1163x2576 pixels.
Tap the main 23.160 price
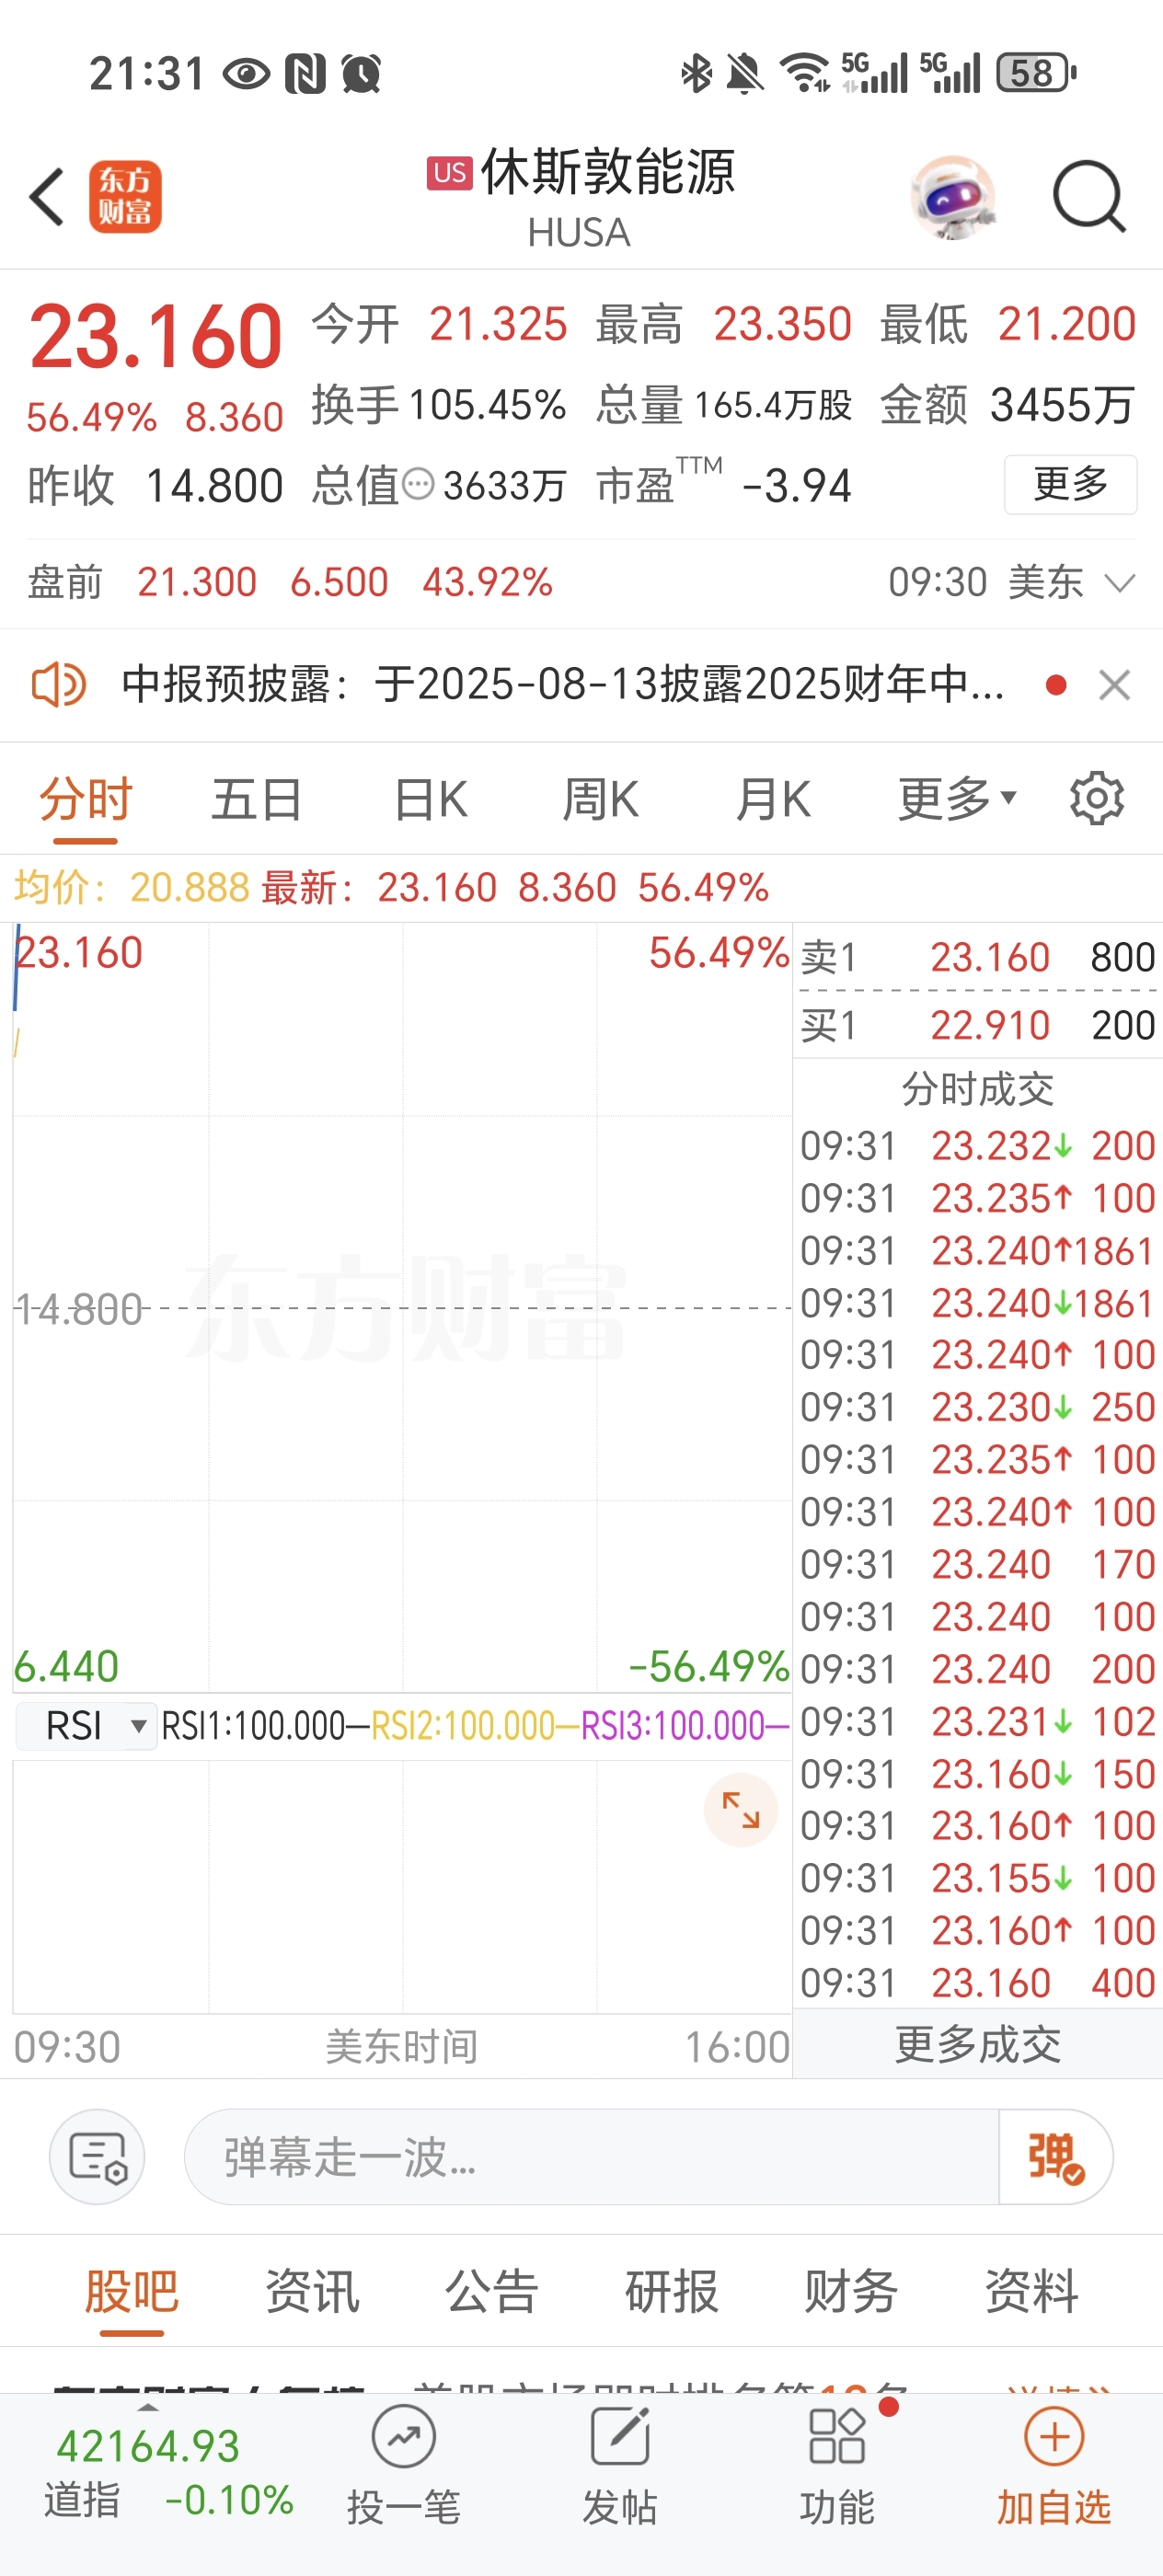click(156, 337)
